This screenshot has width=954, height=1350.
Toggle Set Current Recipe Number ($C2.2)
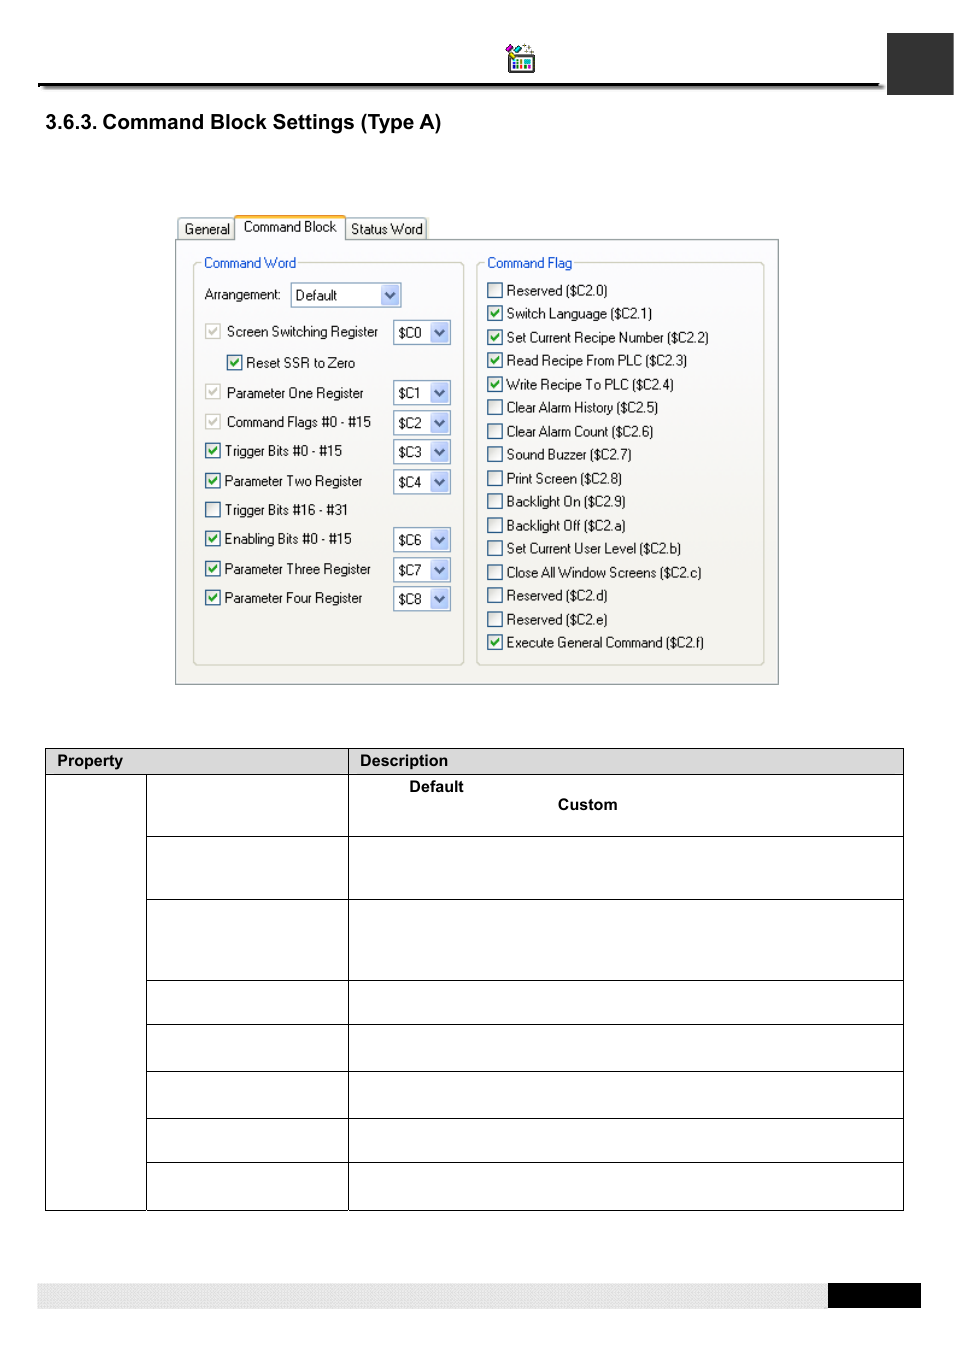(495, 338)
